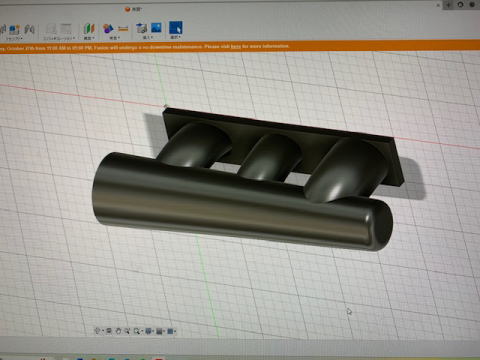Image resolution: width=480 pixels, height=360 pixels.
Task: Open the Grid and Snaps dropdown
Action: coord(160,331)
